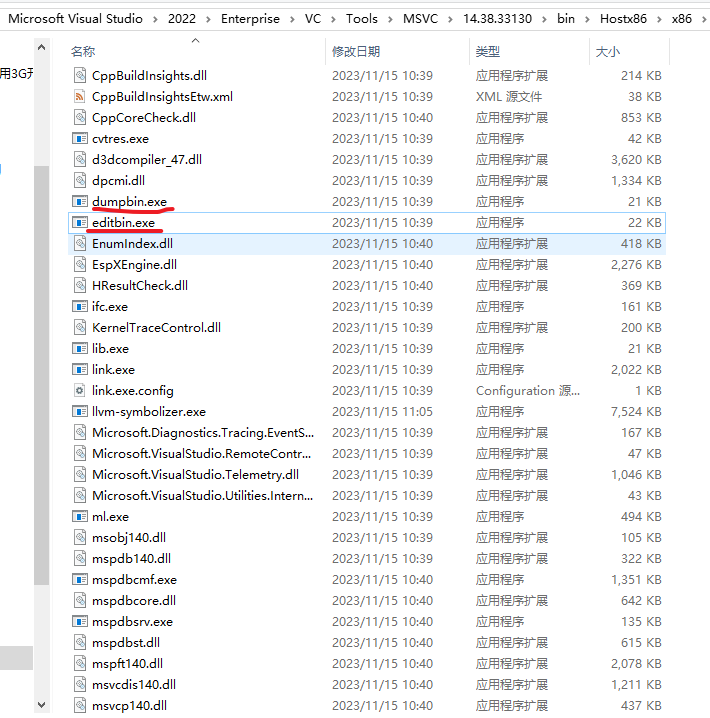The height and width of the screenshot is (718, 710).
Task: Select the mspft140.dll file icon
Action: coord(80,664)
